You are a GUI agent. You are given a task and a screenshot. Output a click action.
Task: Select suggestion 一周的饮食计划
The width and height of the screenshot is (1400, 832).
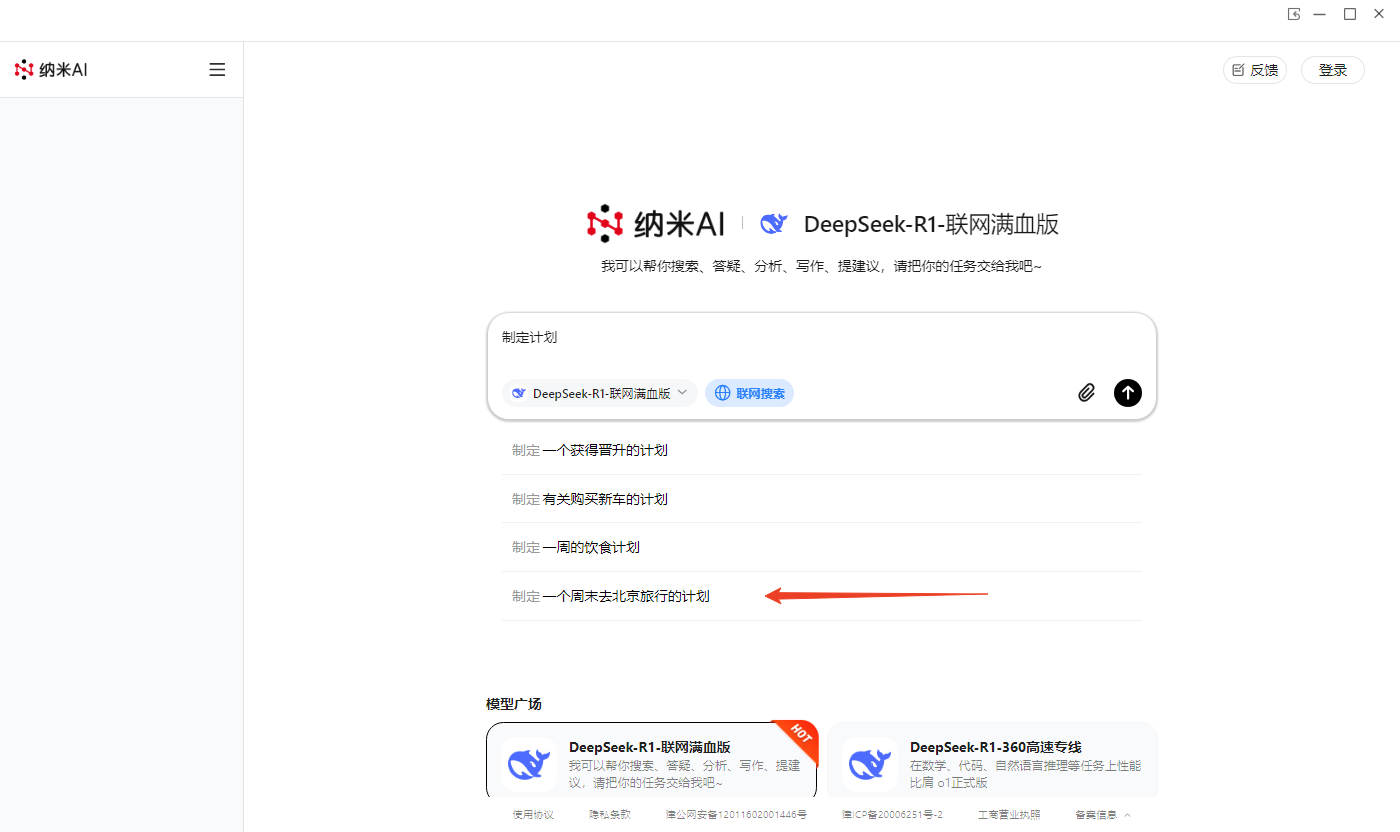821,547
